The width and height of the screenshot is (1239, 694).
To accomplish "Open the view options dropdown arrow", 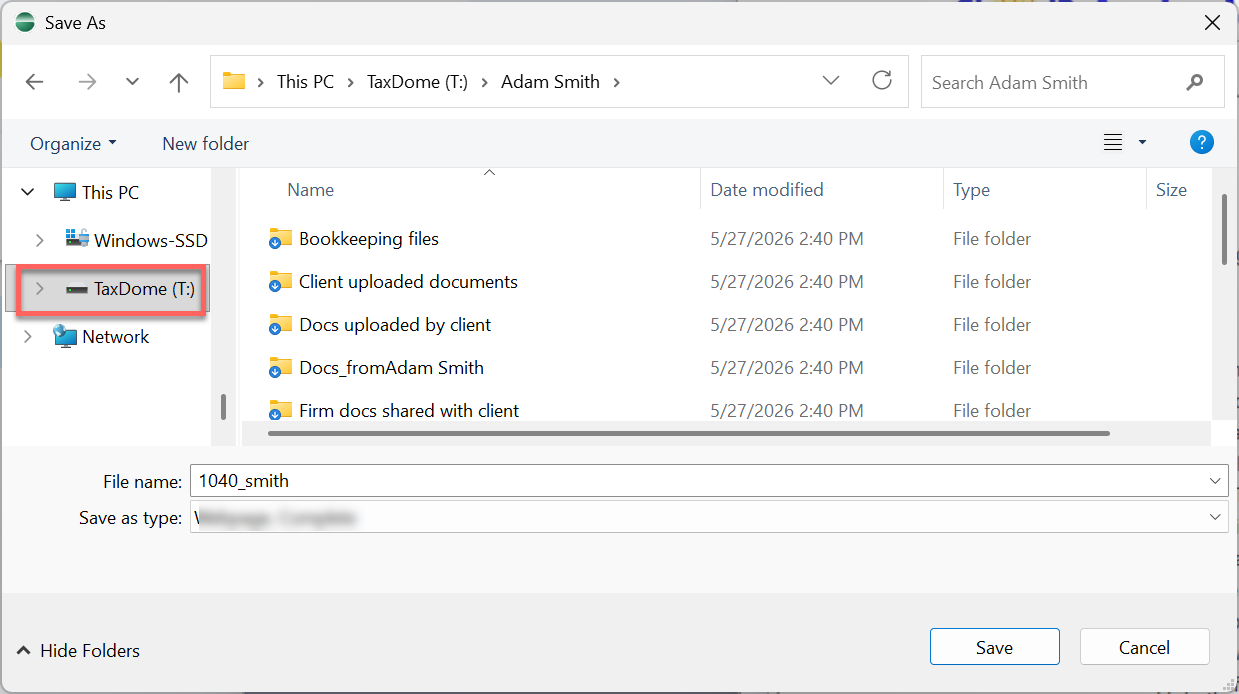I will tap(1142, 143).
